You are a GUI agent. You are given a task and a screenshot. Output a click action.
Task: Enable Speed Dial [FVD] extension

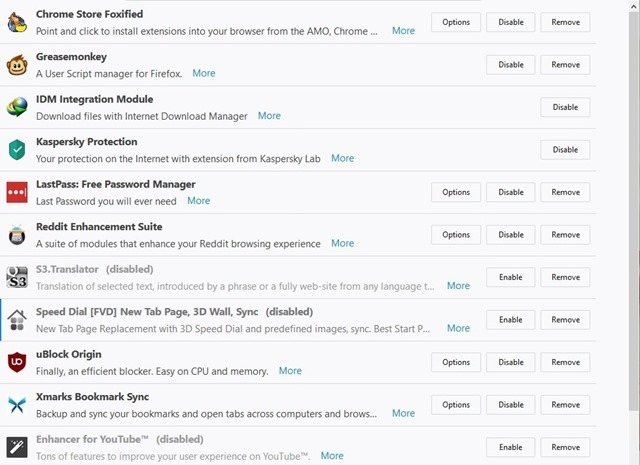pos(510,320)
